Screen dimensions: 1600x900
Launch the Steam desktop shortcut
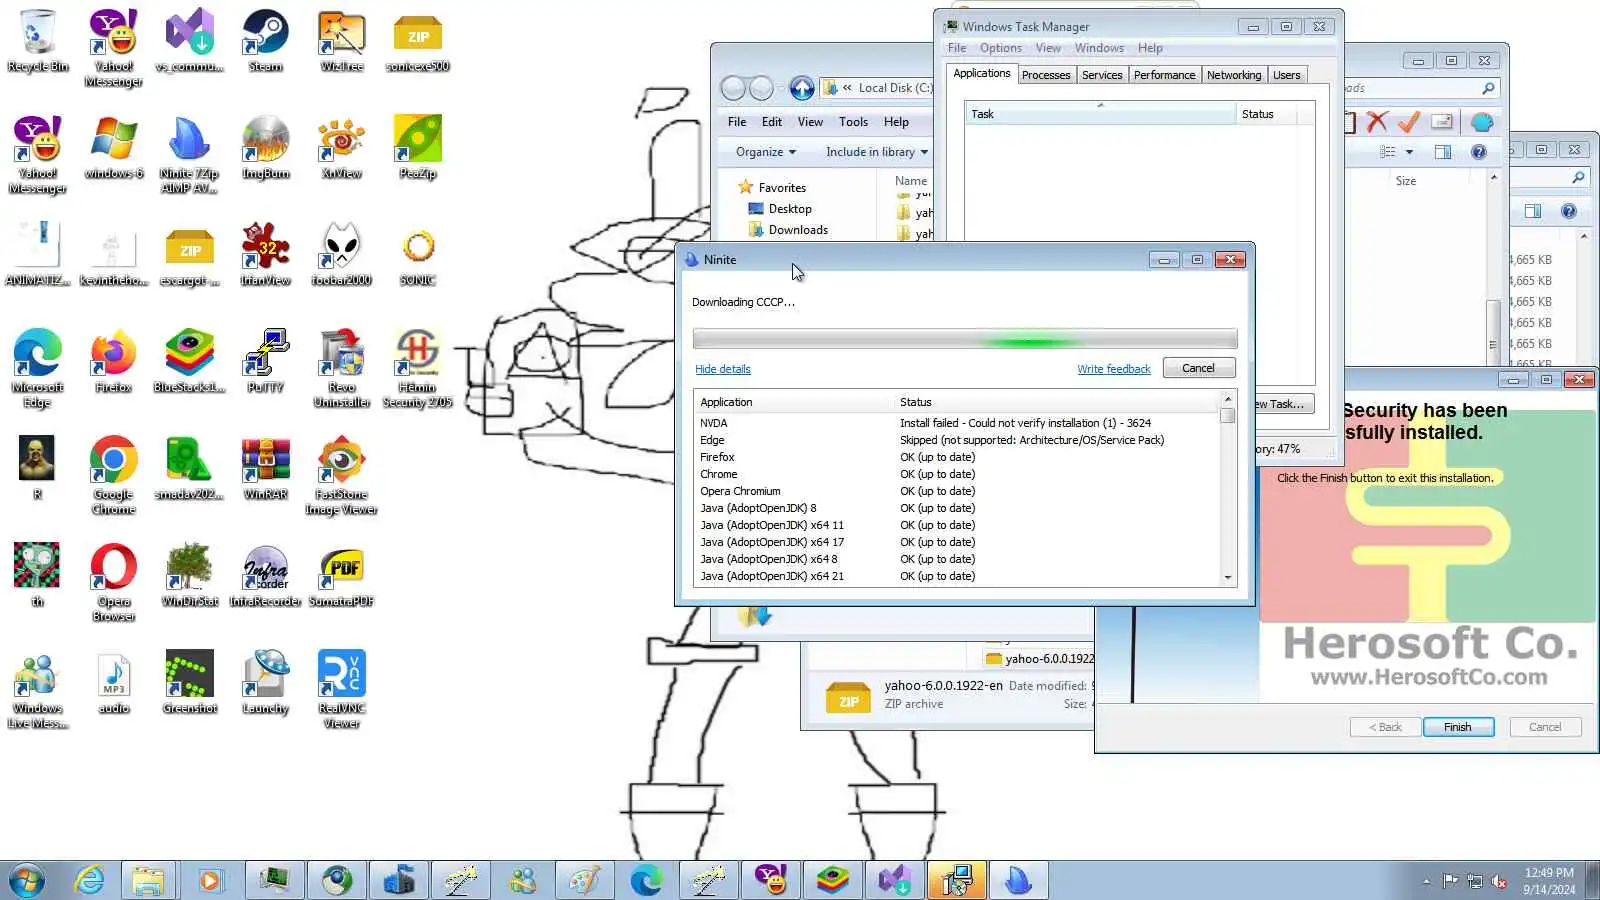coord(265,42)
